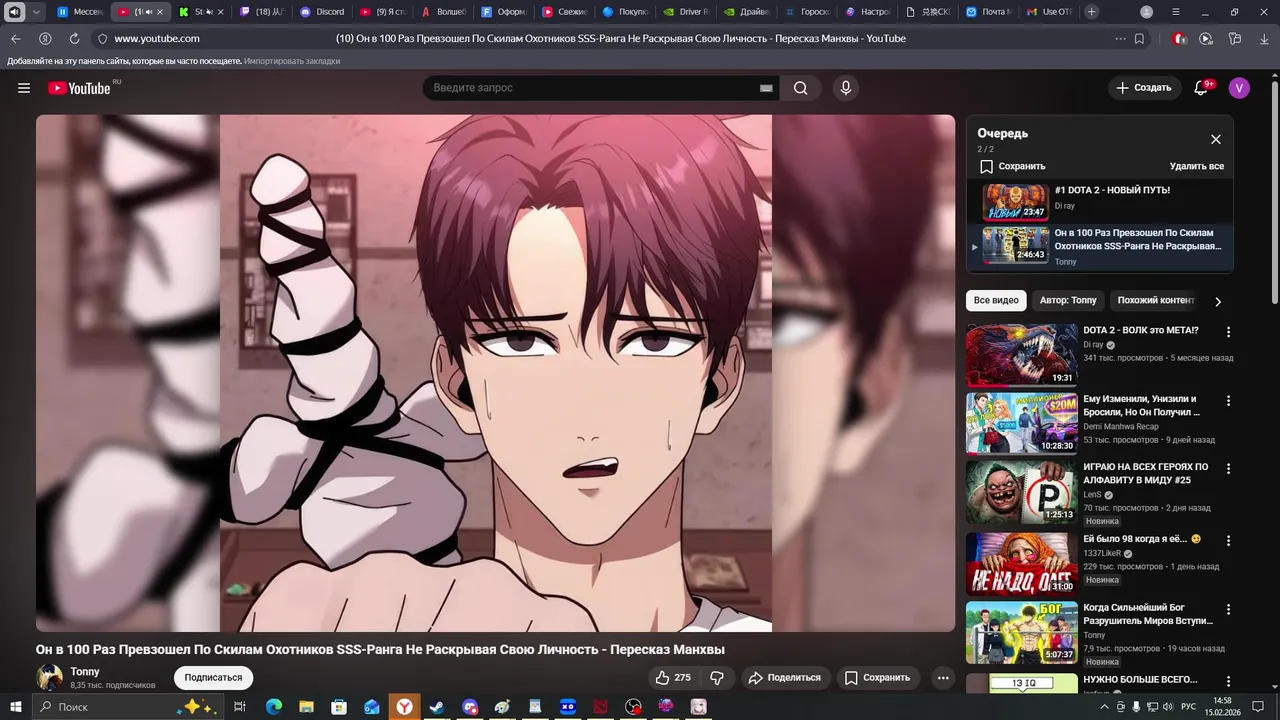This screenshot has height=720, width=1280.
Task: Open more actions ellipsis under video
Action: click(x=943, y=678)
